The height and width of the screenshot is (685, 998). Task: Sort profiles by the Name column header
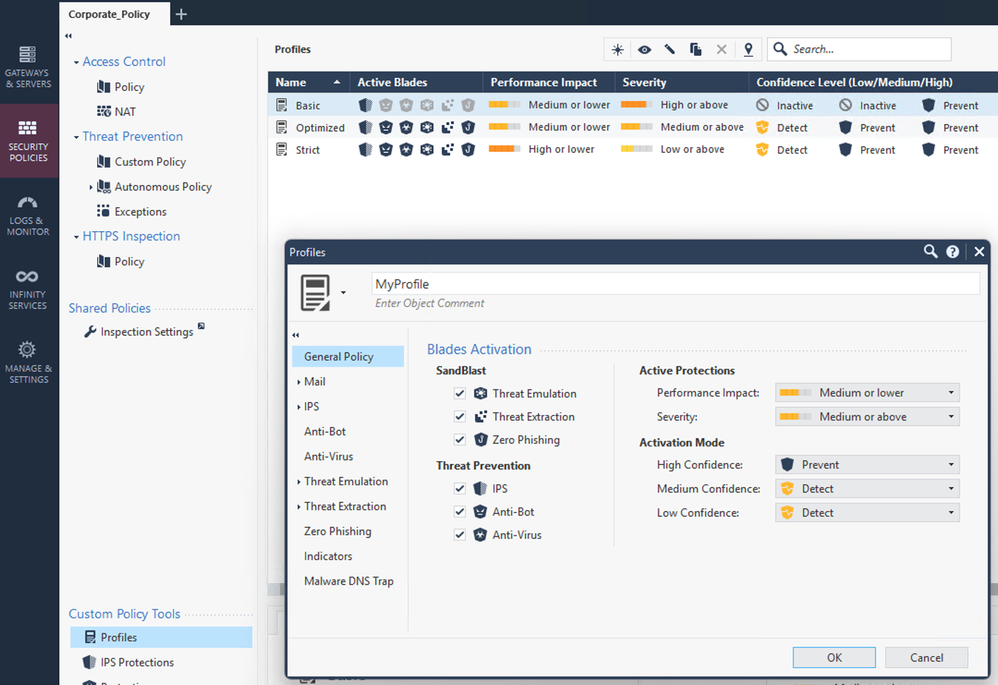309,82
